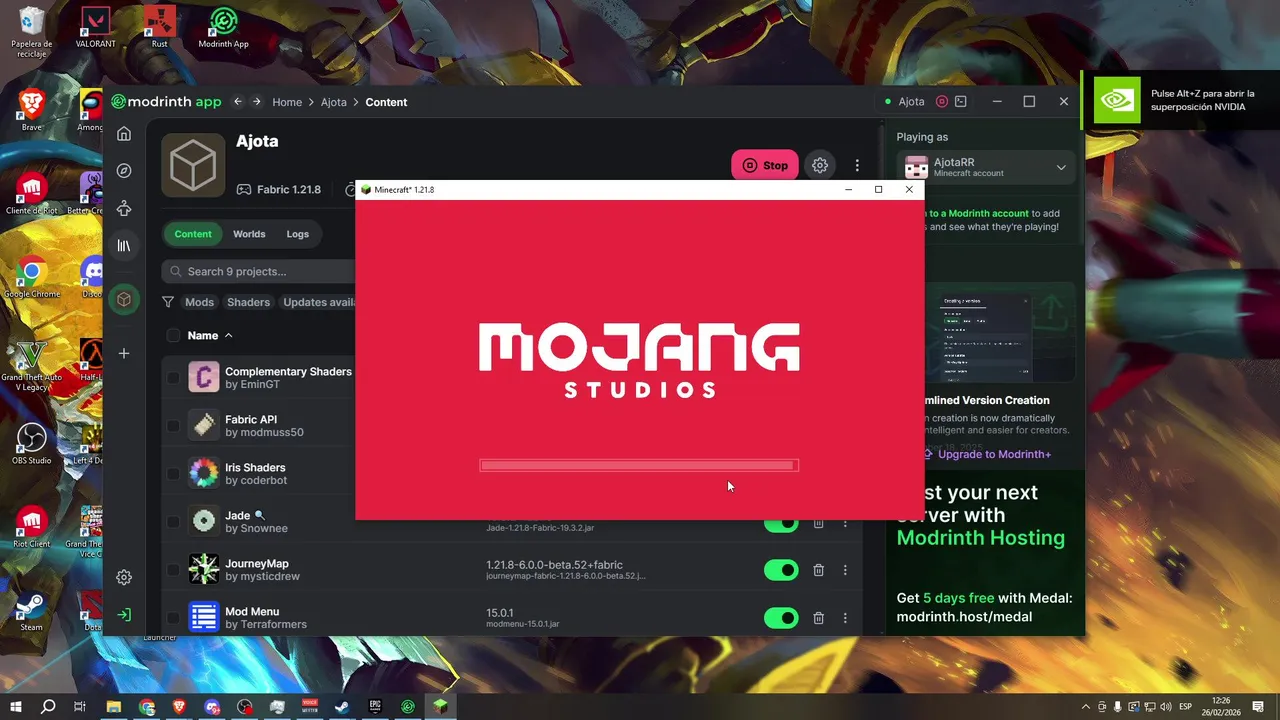Select the Ajota instance cube in sidebar
Image resolution: width=1280 pixels, height=720 pixels.
coord(124,299)
